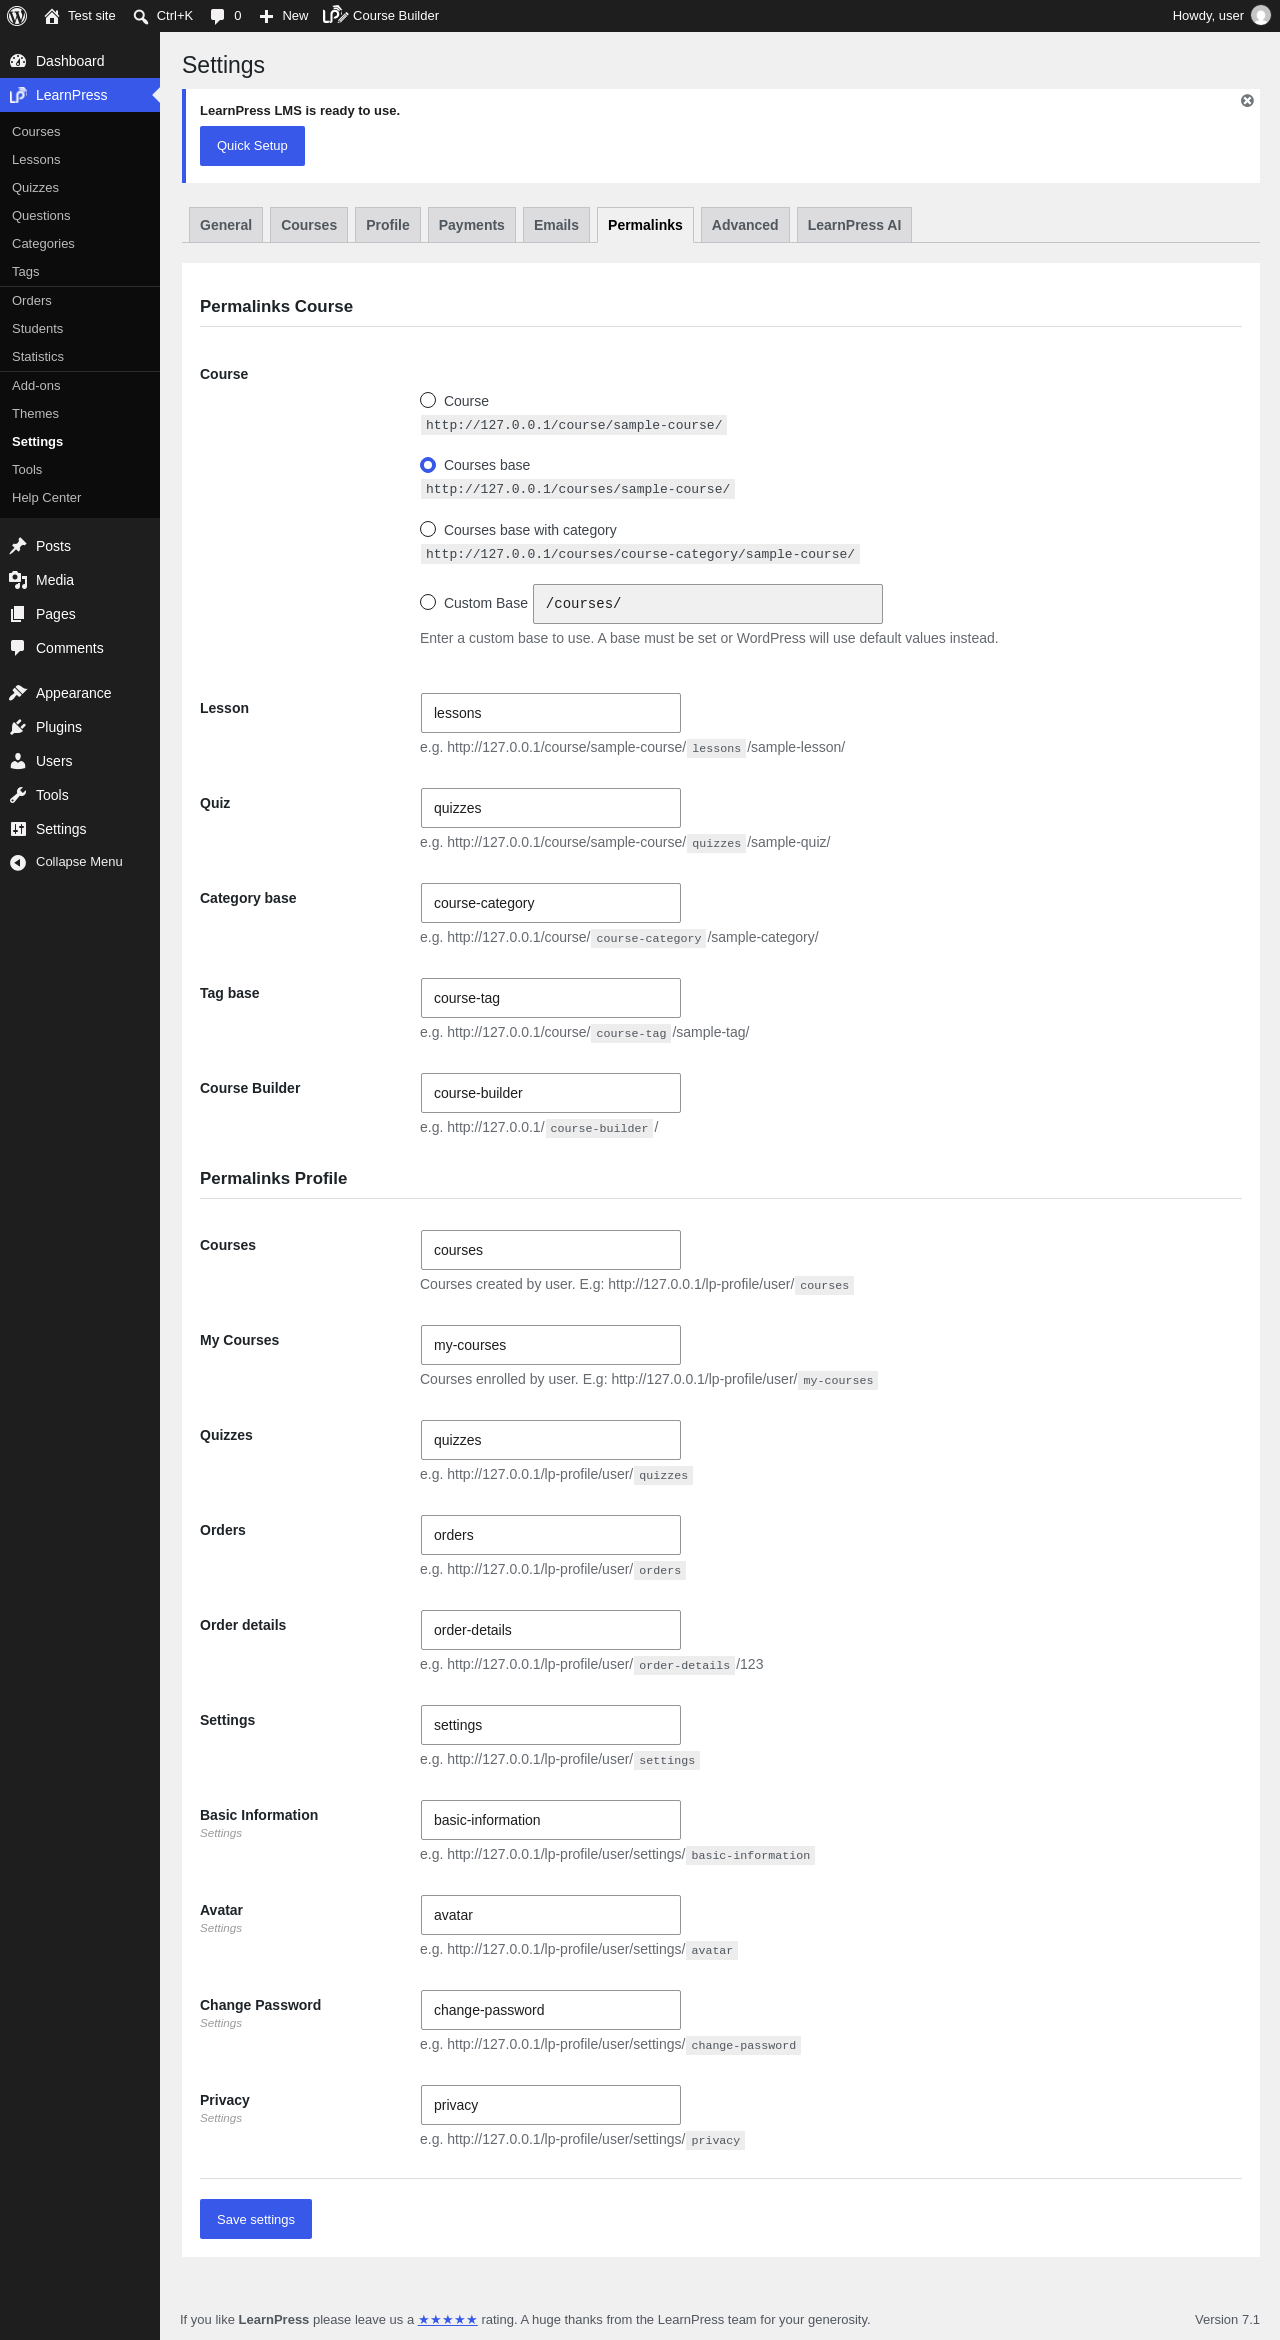Click the plus icon beside New
Screen dimensions: 1280x2340
pyautogui.click(x=266, y=16)
